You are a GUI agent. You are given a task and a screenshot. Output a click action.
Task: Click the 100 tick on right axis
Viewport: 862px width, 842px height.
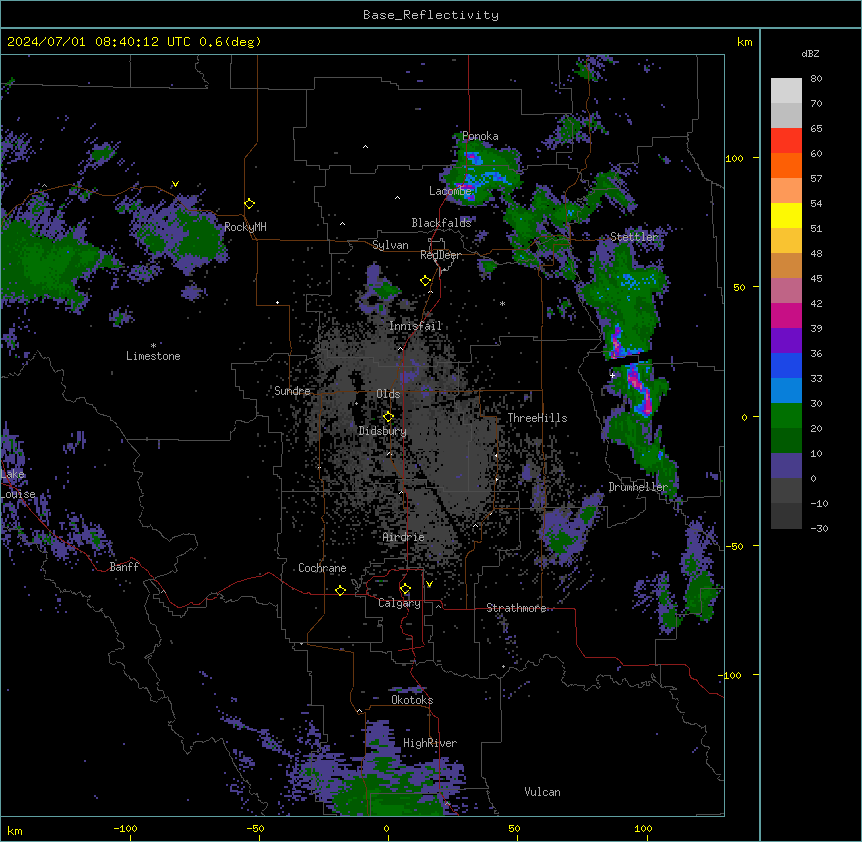tap(734, 158)
